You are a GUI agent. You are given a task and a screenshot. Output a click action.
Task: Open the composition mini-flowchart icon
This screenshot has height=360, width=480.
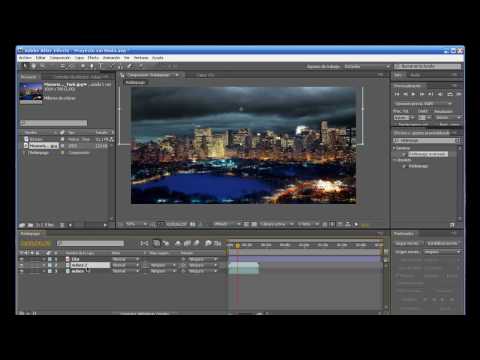coord(144,243)
